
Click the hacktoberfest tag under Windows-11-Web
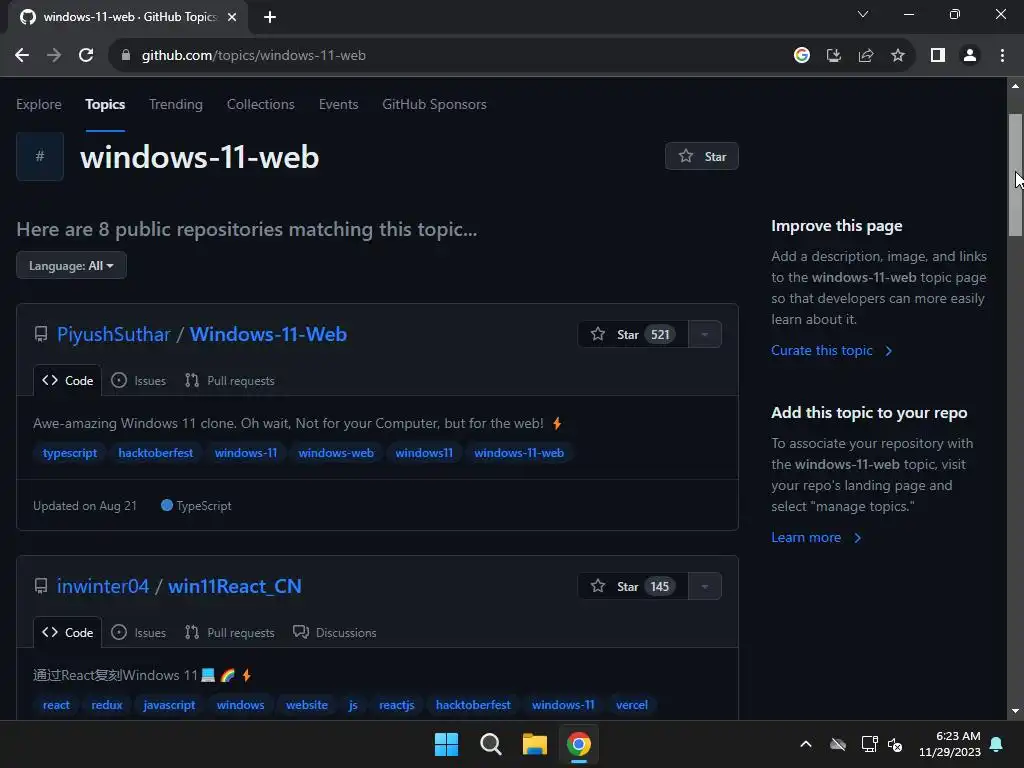pos(155,453)
